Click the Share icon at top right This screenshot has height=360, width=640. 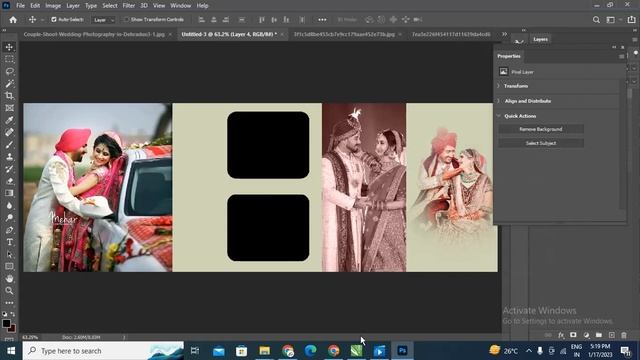631,20
